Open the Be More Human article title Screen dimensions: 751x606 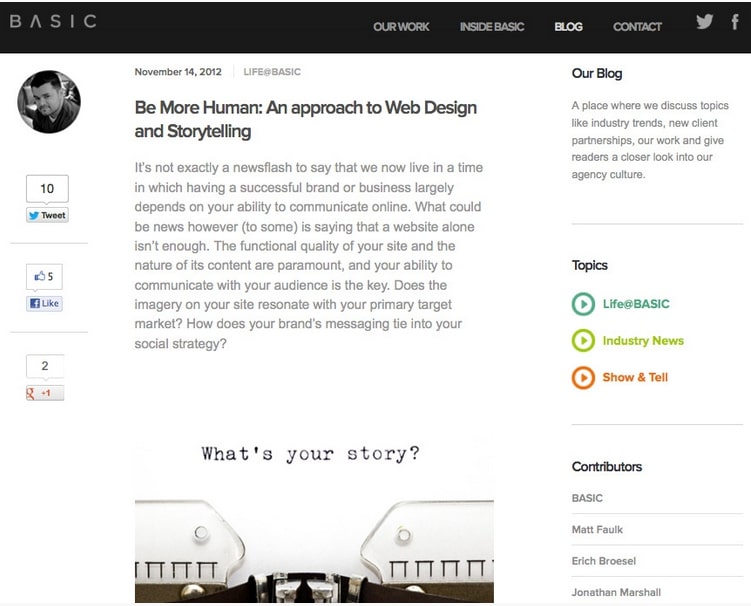pyautogui.click(x=305, y=119)
